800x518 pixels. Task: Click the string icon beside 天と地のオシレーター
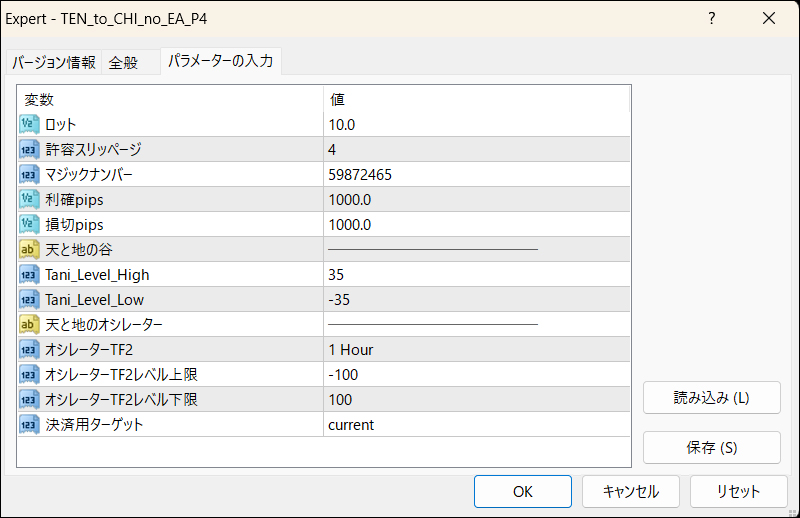tap(29, 325)
